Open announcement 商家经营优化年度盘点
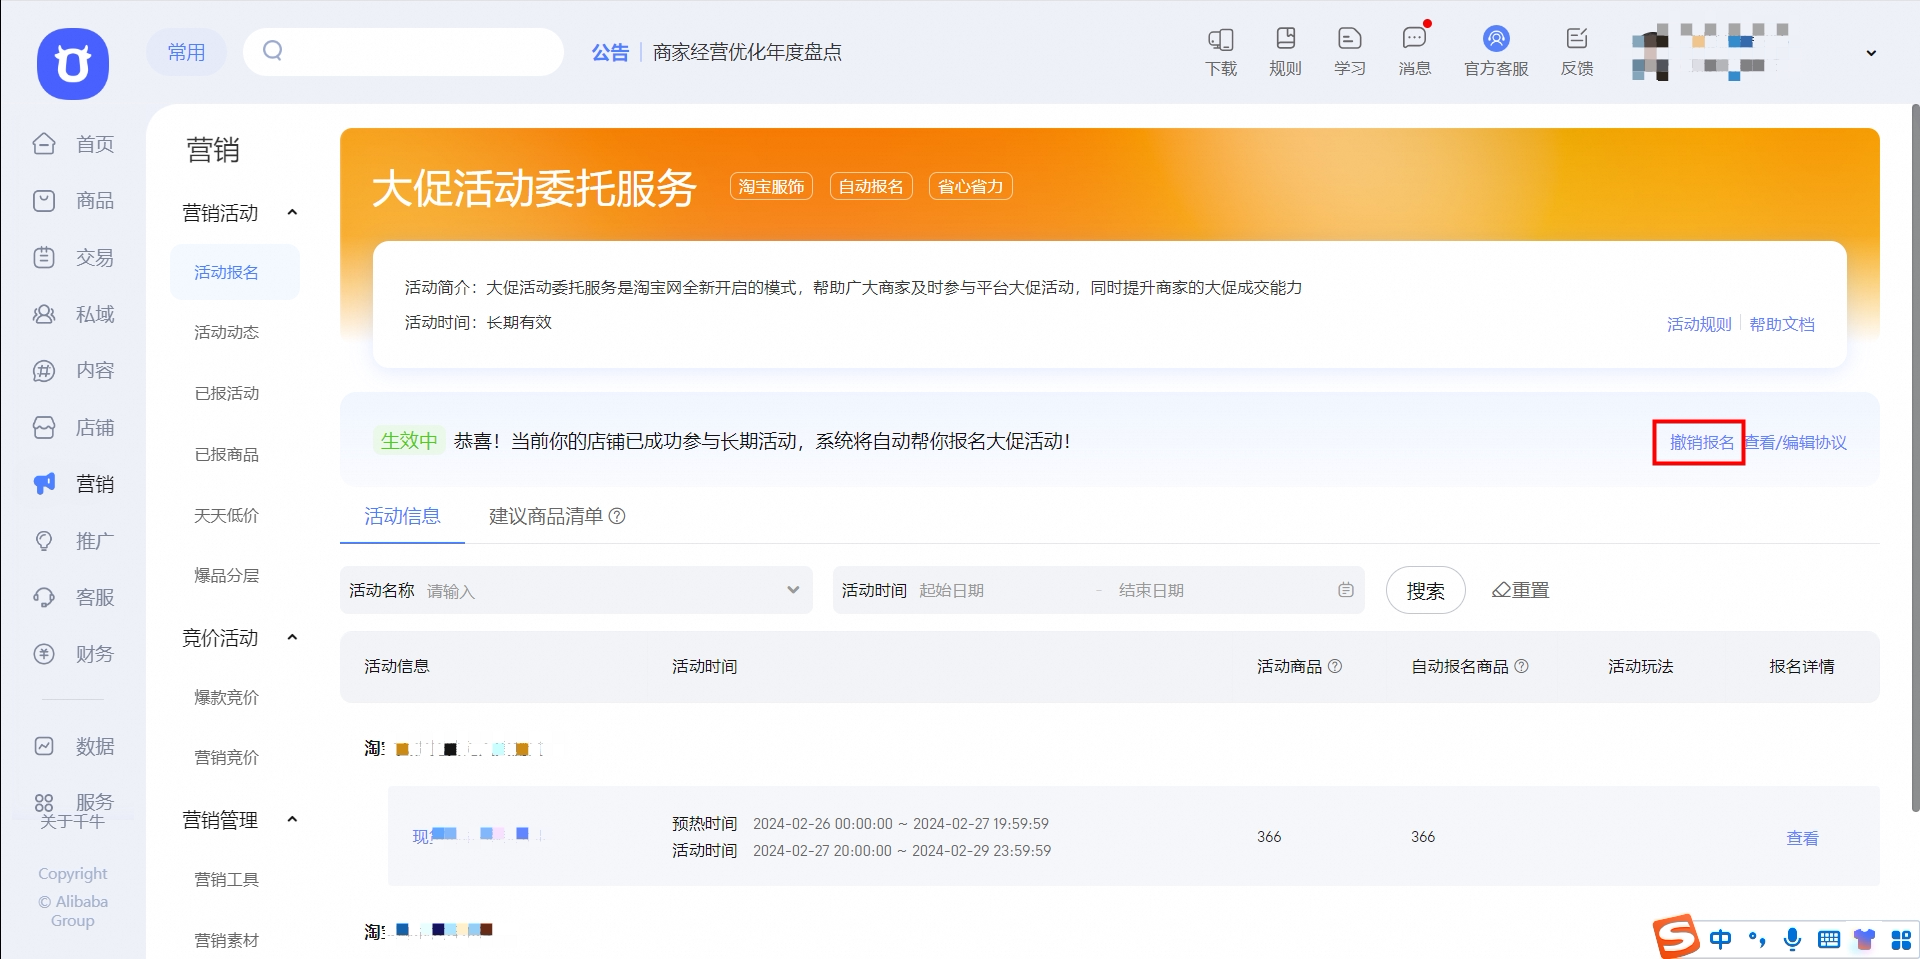Screen dimensions: 1920x959 coord(747,52)
